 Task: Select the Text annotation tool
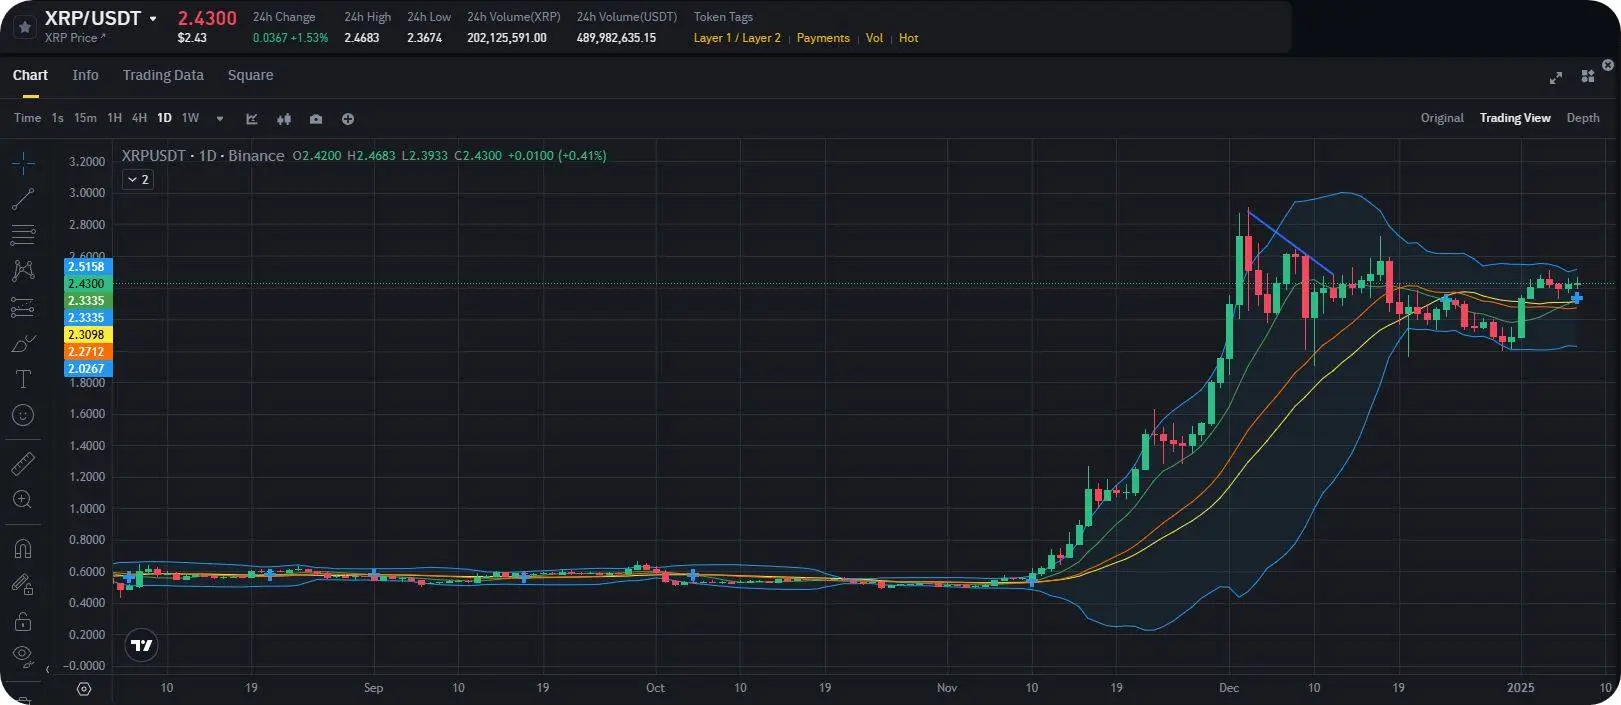tap(23, 379)
